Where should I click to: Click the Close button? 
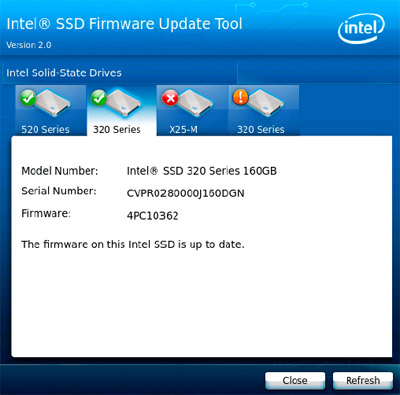295,380
